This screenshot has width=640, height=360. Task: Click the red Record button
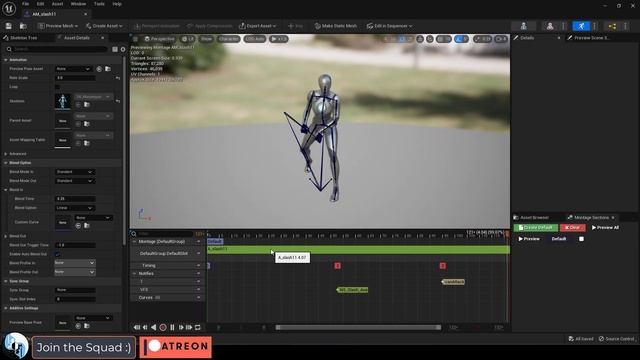163,327
